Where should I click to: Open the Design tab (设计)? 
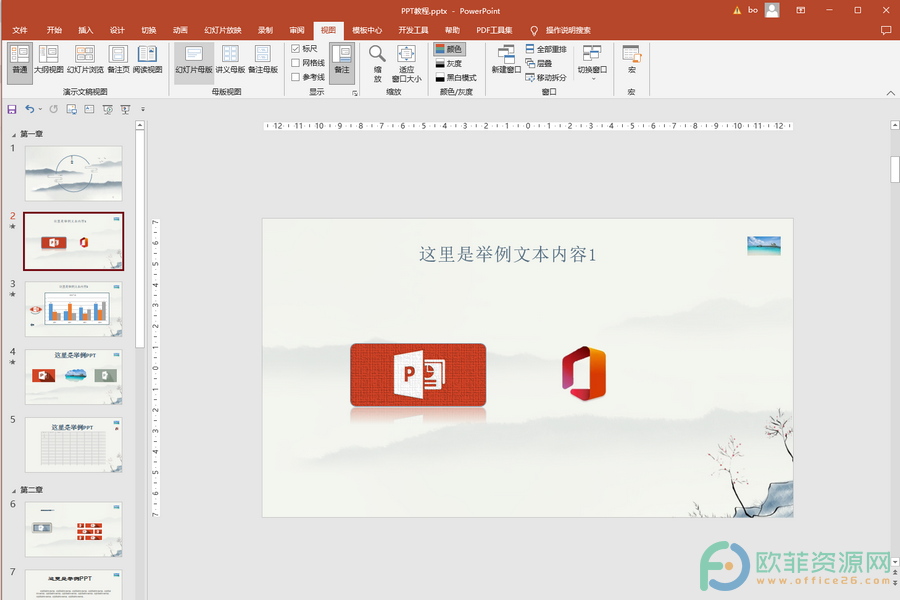click(x=117, y=30)
